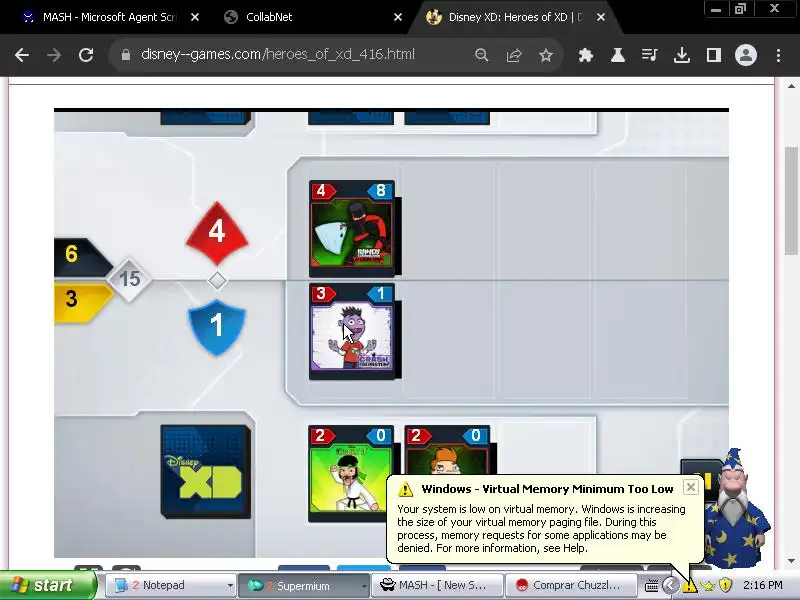Click the silver diamond showing 15
The width and height of the screenshot is (800, 600).
click(x=129, y=279)
